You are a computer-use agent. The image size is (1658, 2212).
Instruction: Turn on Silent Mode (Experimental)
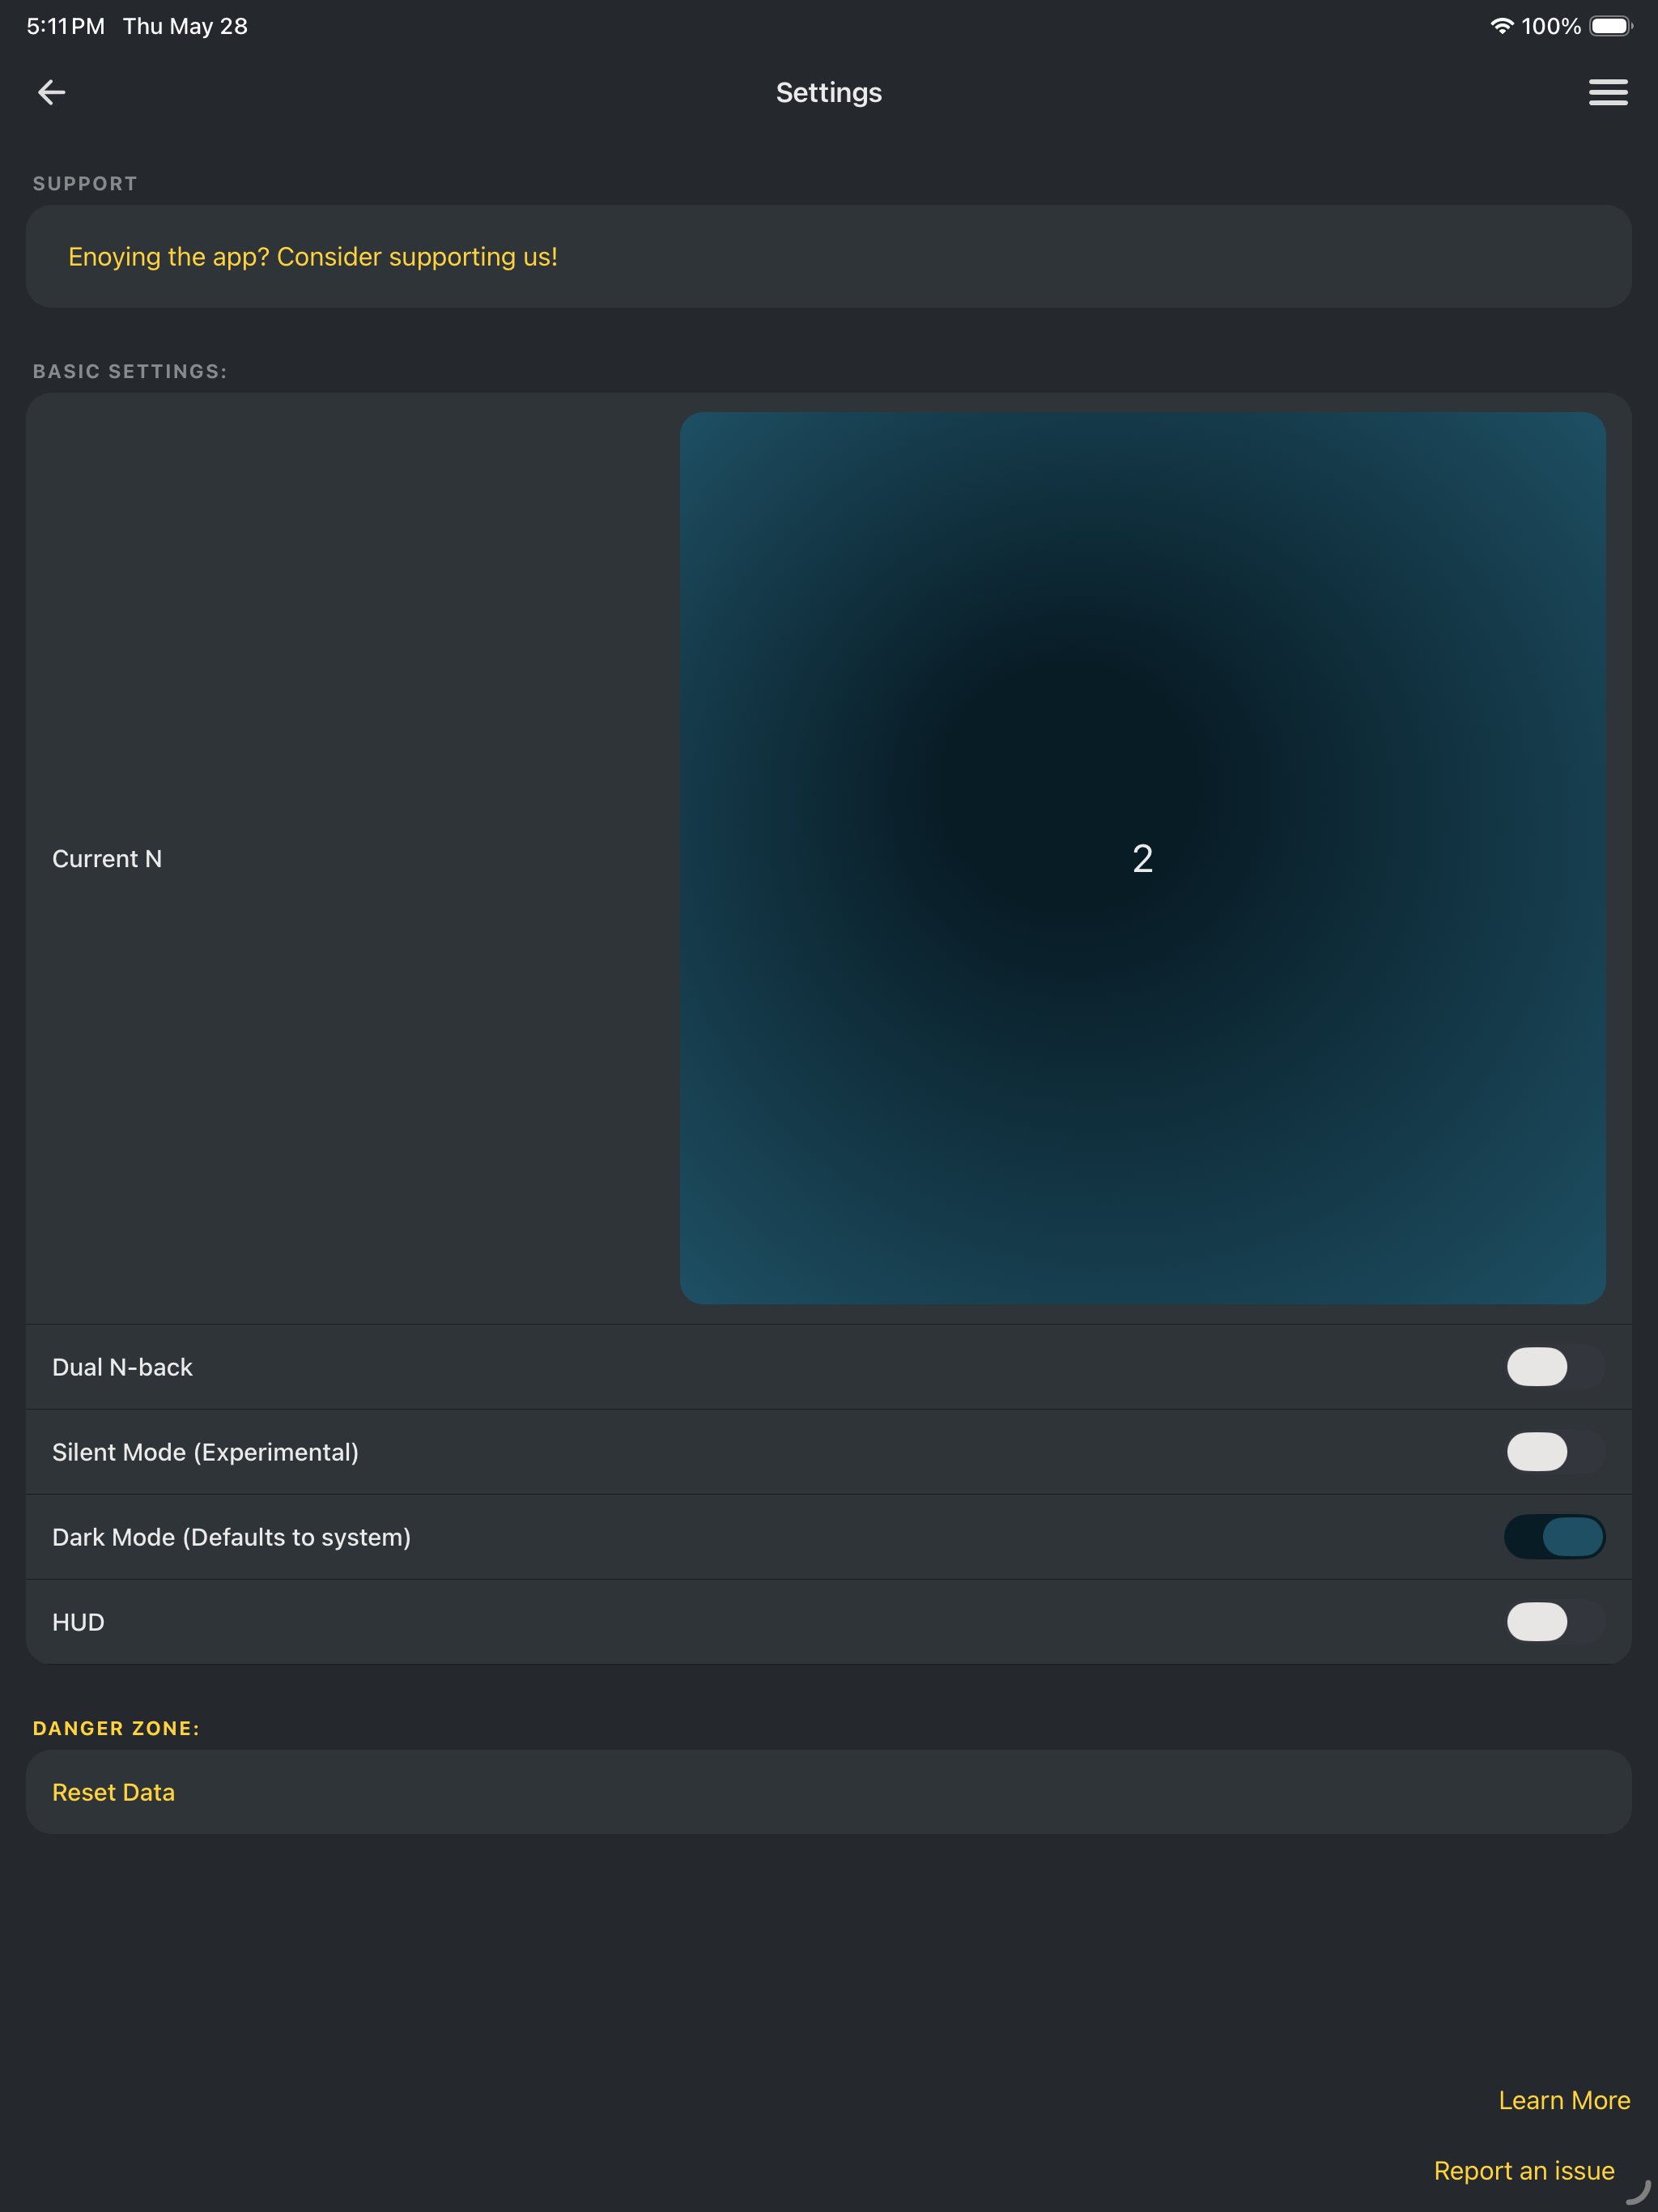click(x=1555, y=1452)
